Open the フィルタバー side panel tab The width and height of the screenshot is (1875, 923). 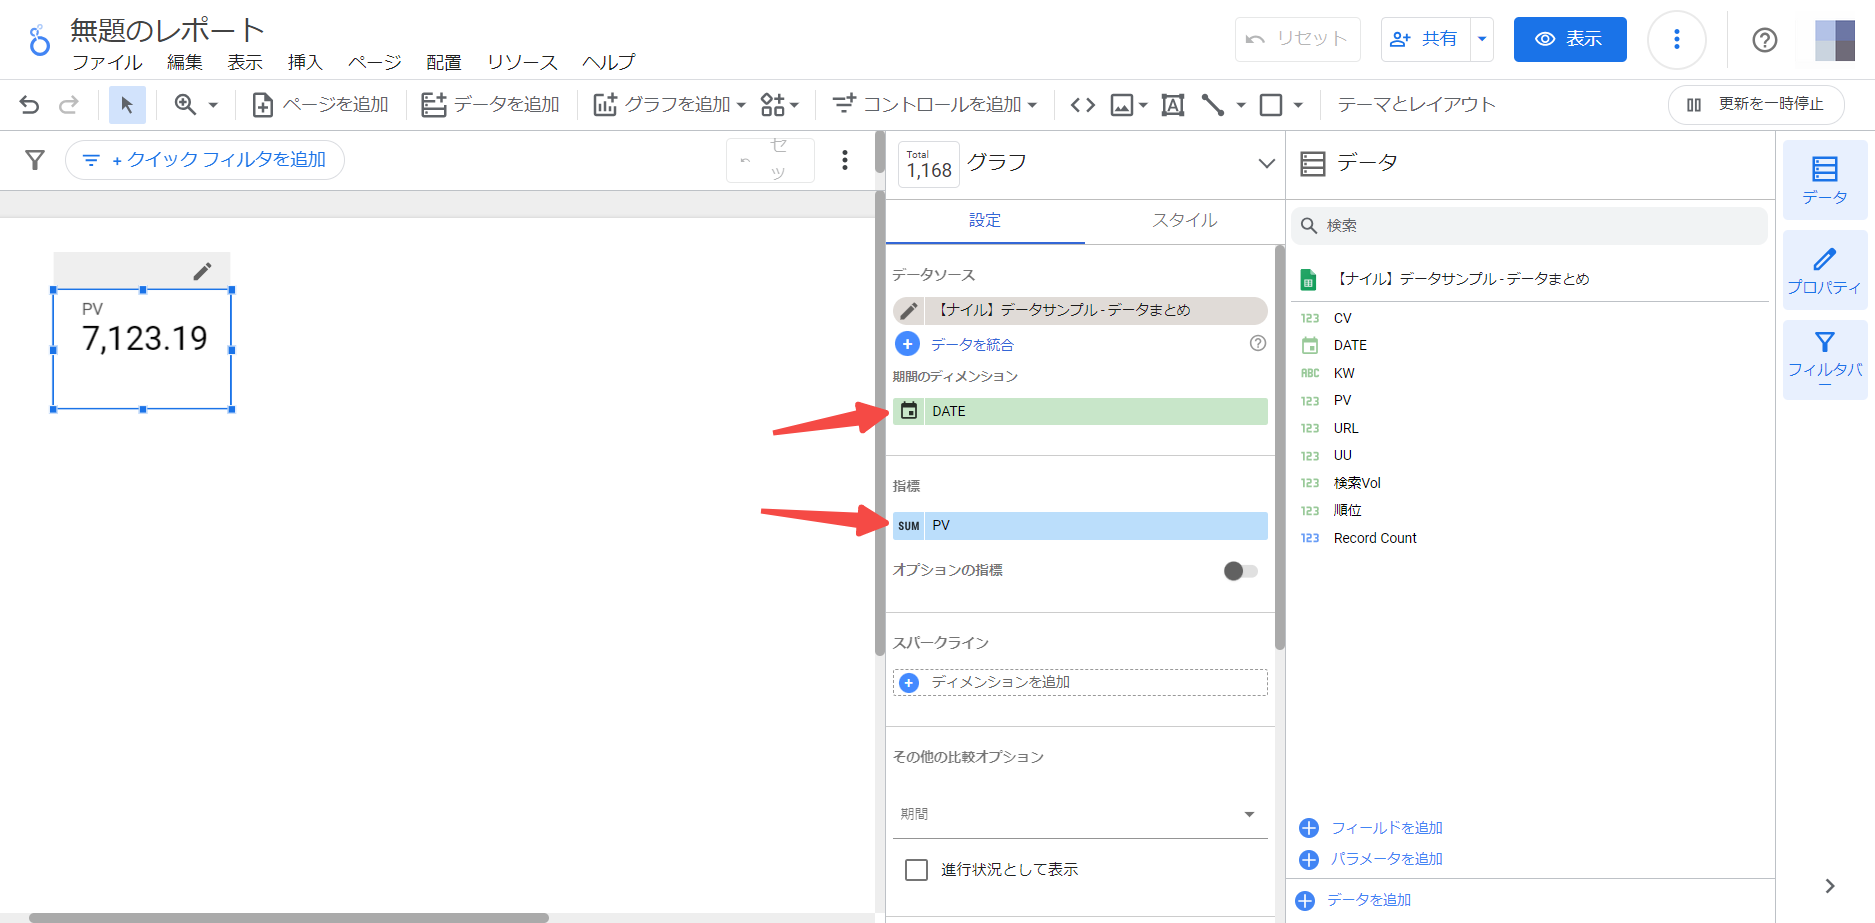click(1825, 358)
